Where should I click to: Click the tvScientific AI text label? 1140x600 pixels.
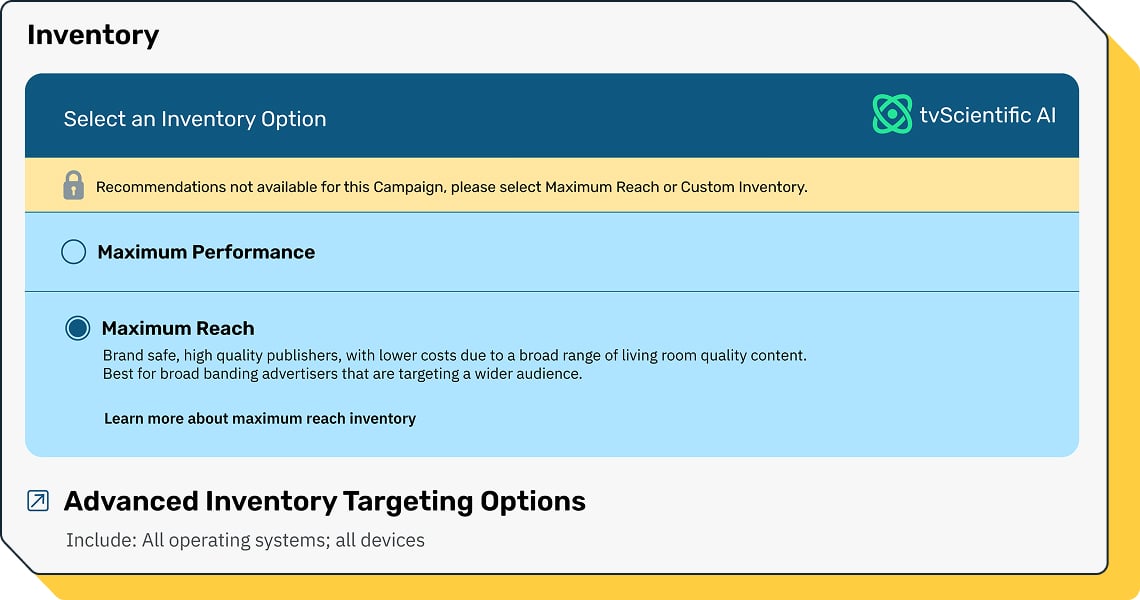pyautogui.click(x=987, y=115)
